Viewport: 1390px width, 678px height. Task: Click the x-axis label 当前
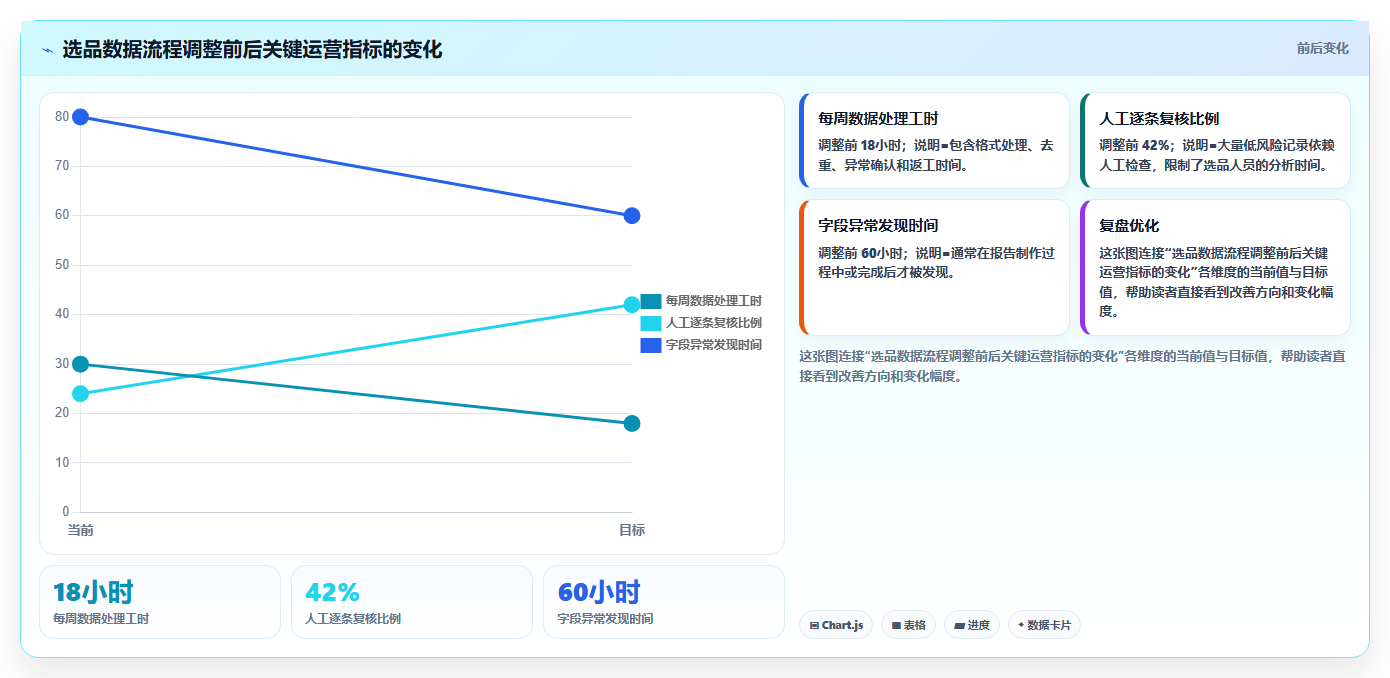[x=81, y=530]
